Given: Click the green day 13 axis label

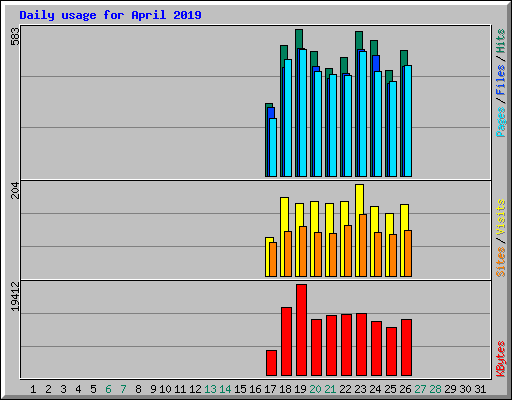Looking at the screenshot, I should click(210, 389).
